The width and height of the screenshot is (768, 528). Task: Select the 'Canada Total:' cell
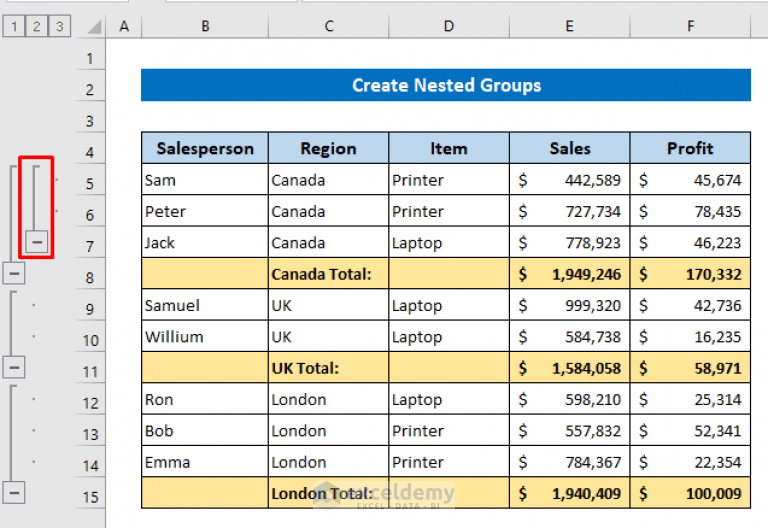tap(329, 274)
